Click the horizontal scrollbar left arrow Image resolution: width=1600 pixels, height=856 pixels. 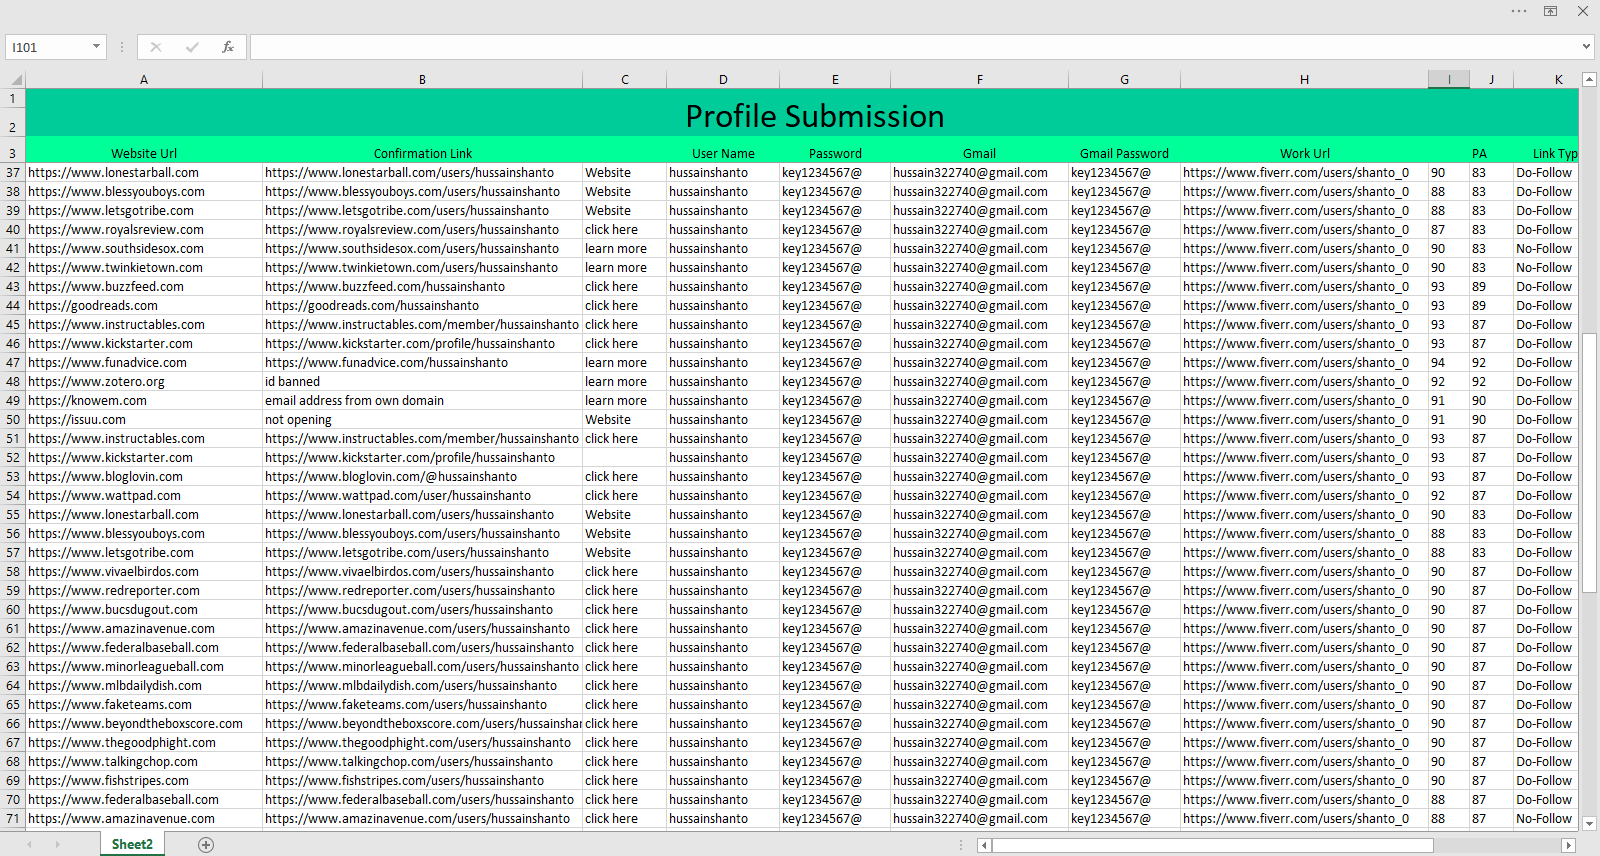985,845
